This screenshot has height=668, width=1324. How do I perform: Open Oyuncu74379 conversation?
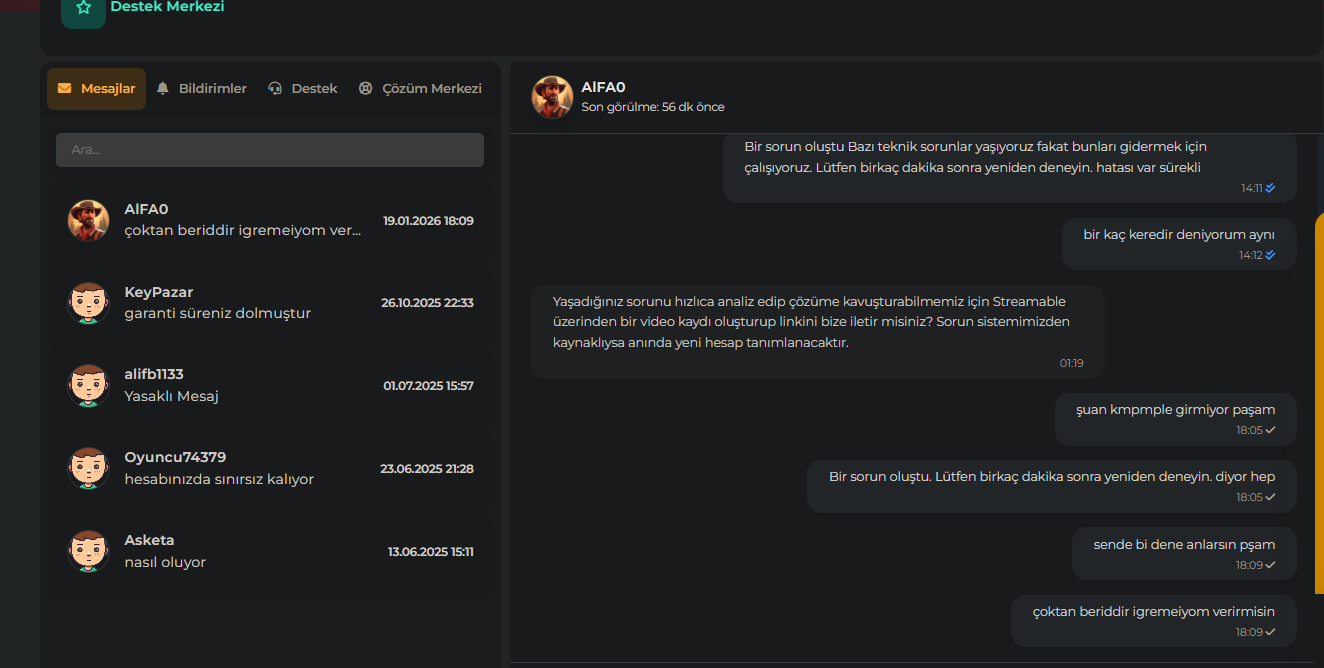click(270, 469)
